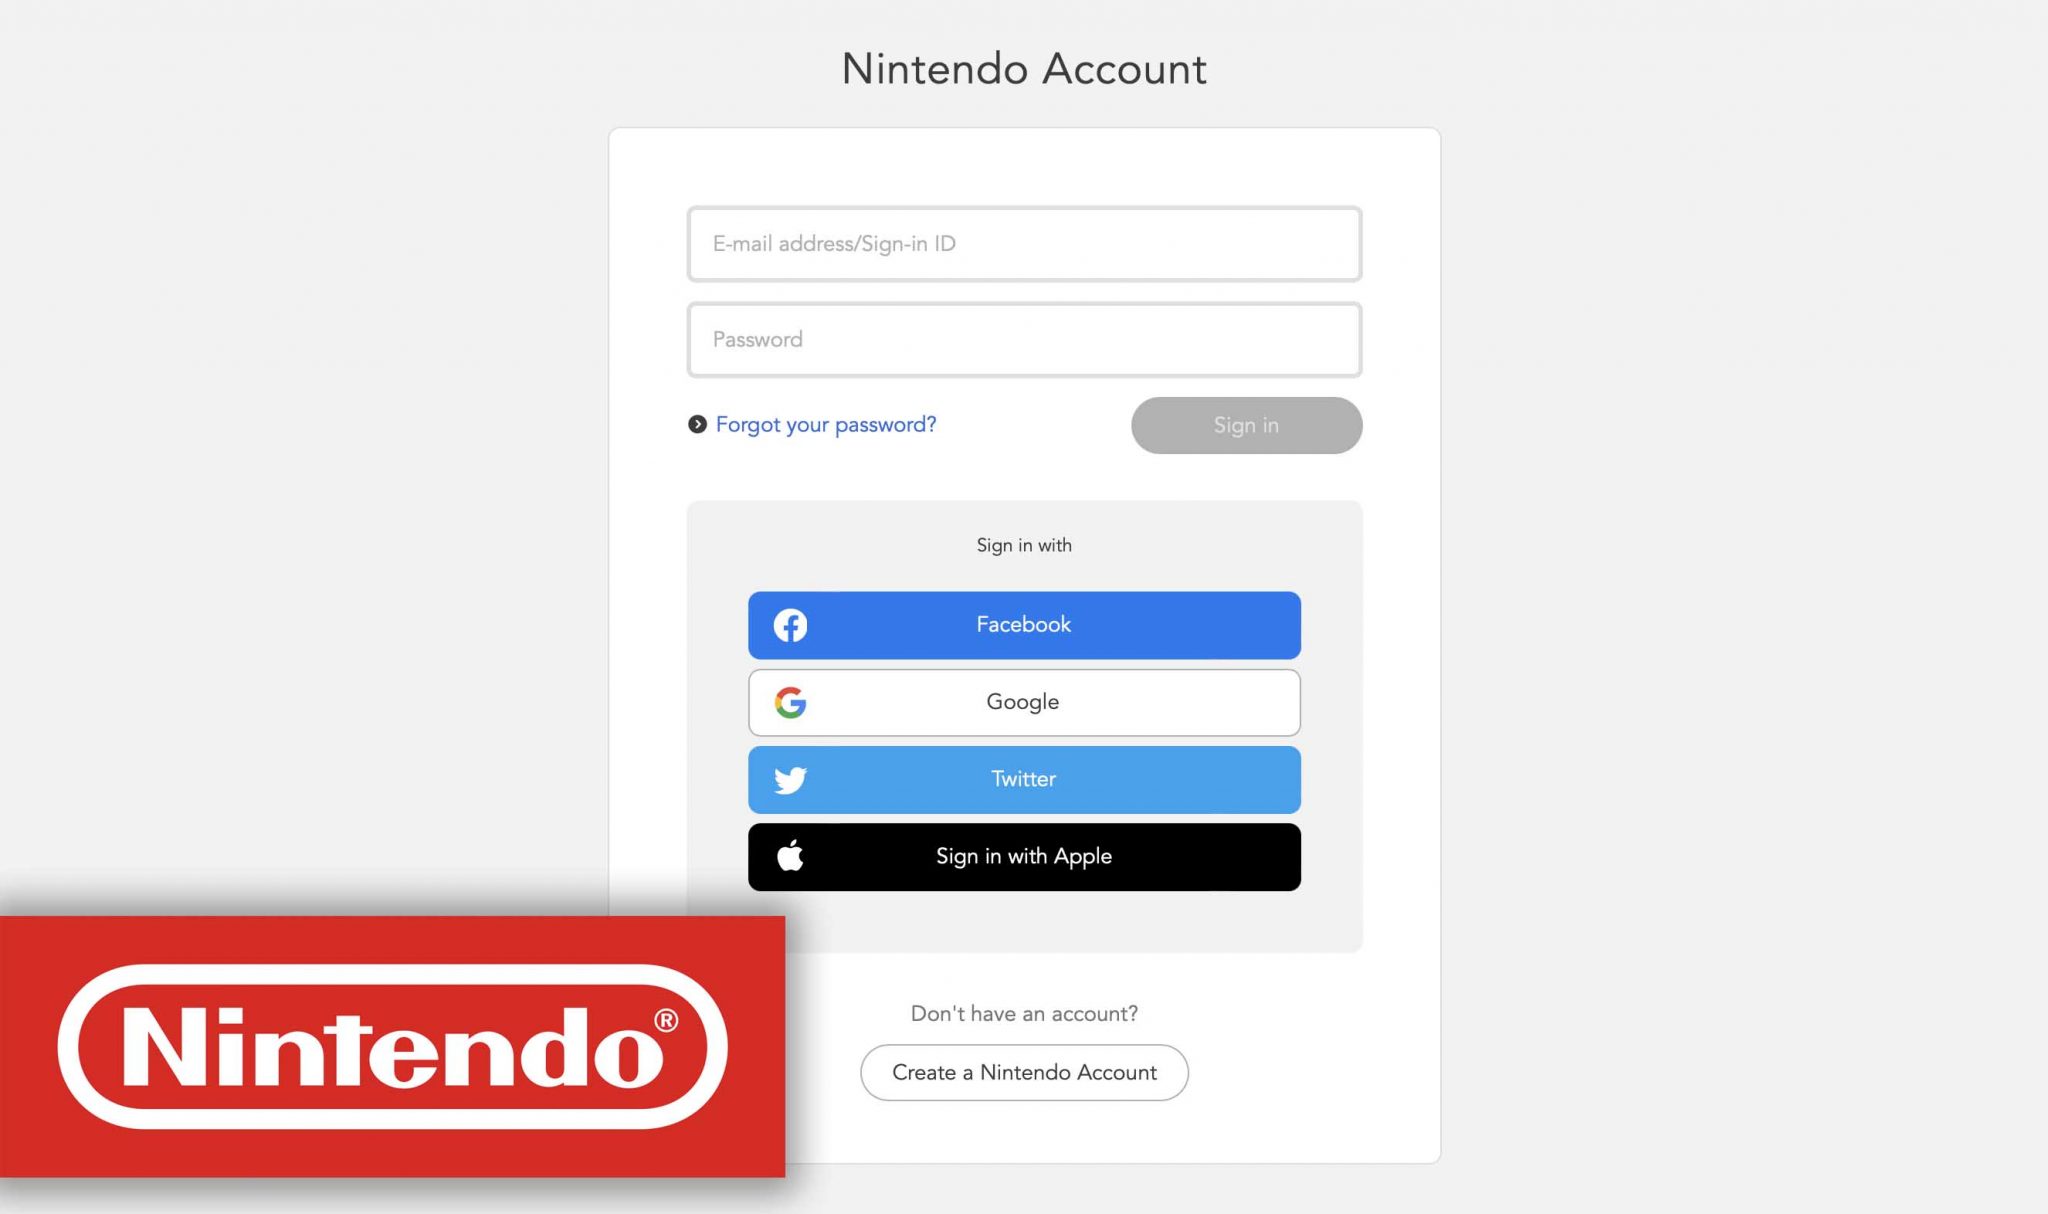Image resolution: width=2048 pixels, height=1214 pixels.
Task: Click 'Create a Nintendo Account' button
Action: coord(1023,1072)
